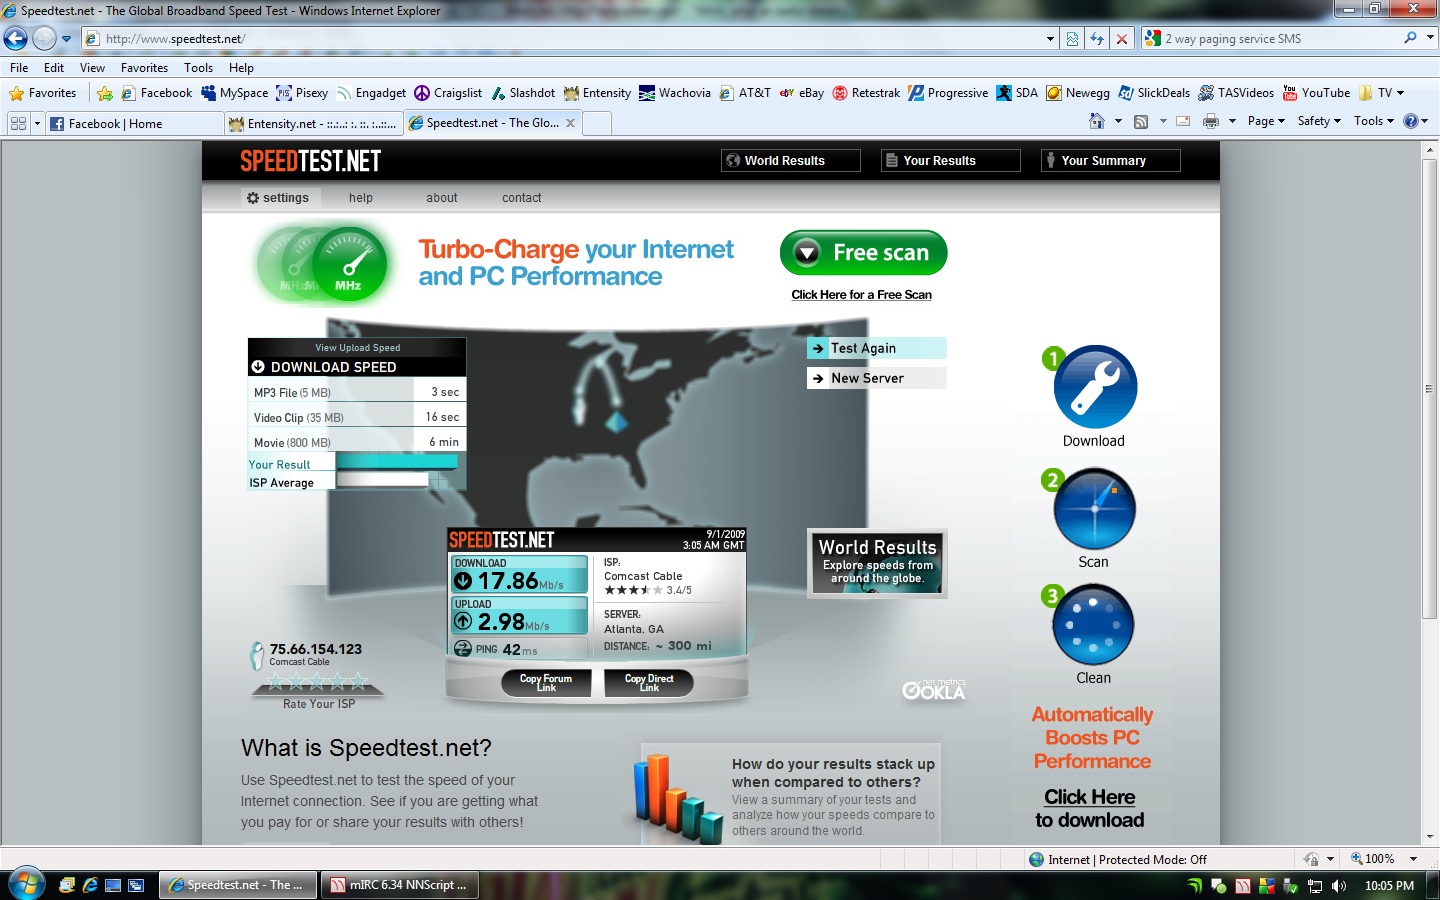Rate Your ISP using the star rating
This screenshot has width=1440, height=900.
pyautogui.click(x=317, y=683)
